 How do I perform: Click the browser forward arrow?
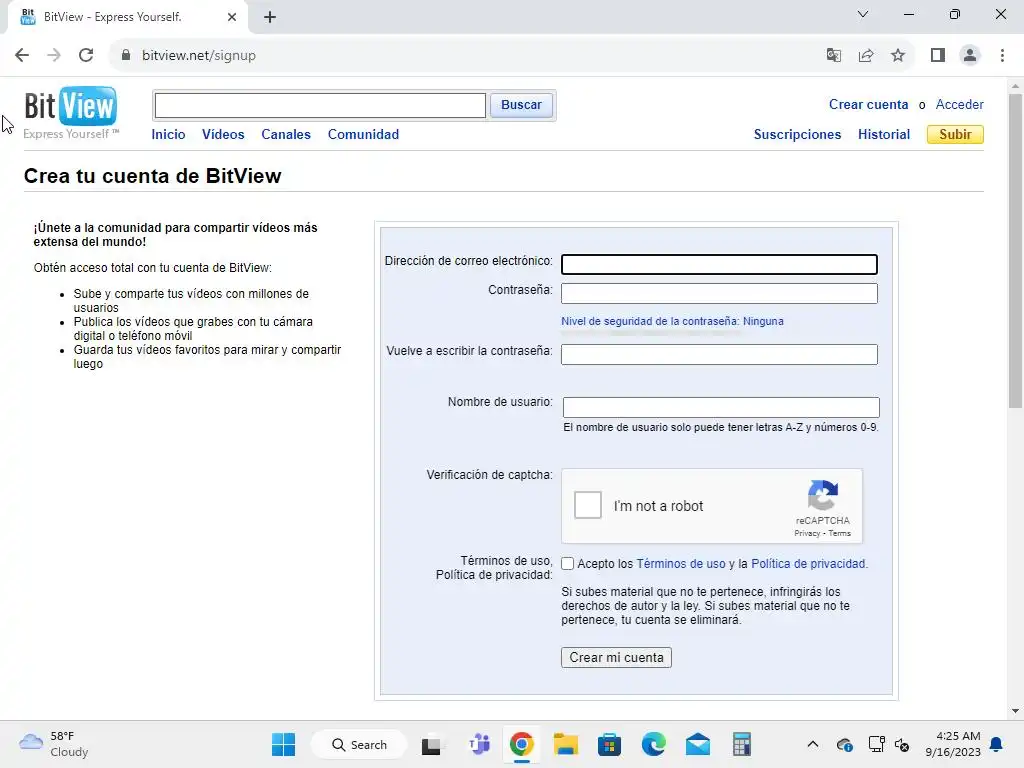pos(54,55)
